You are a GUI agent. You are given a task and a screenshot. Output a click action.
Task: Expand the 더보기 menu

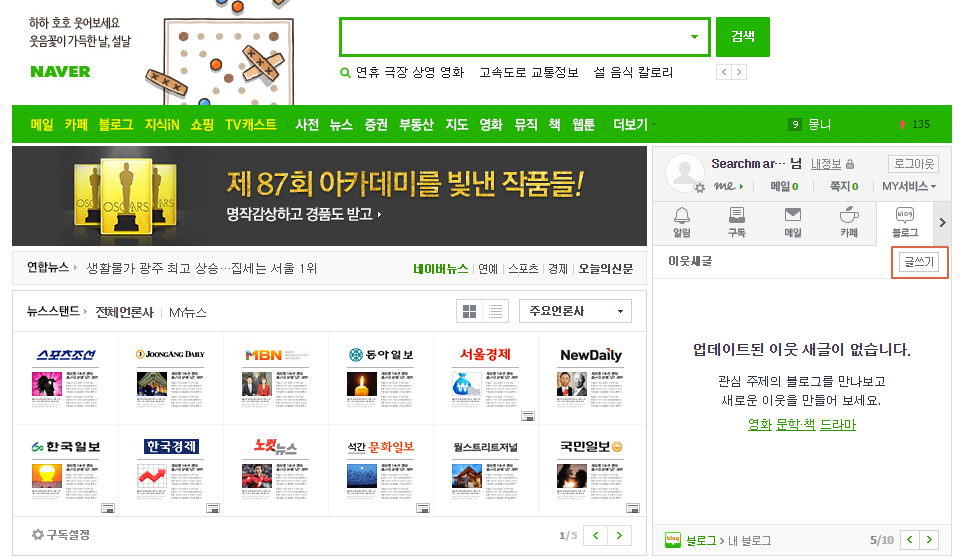(x=634, y=125)
